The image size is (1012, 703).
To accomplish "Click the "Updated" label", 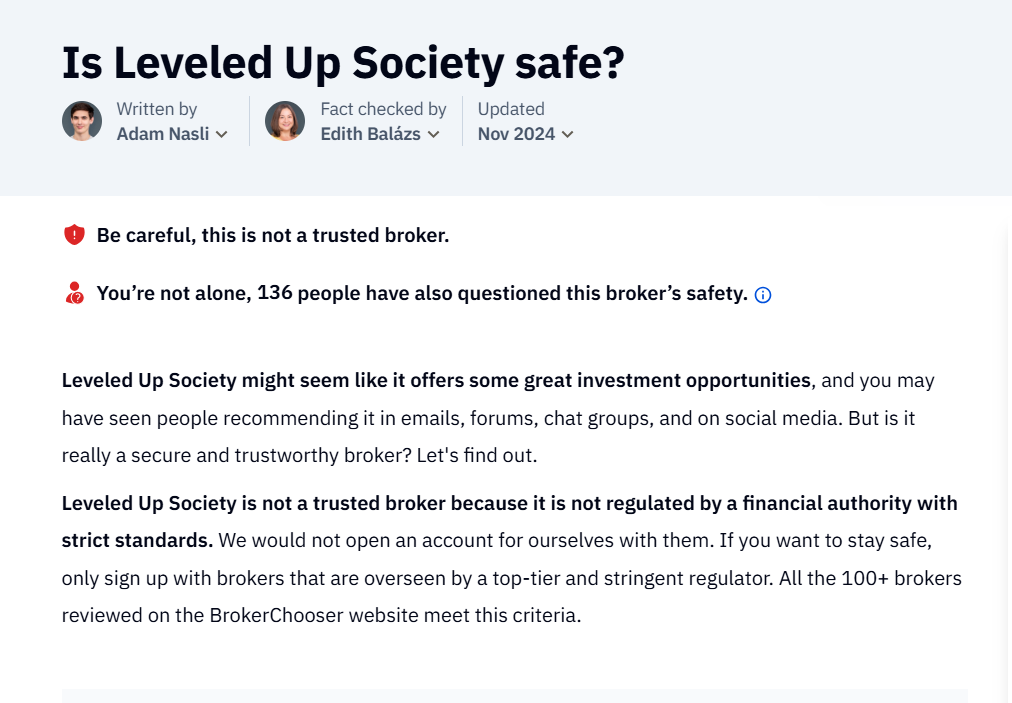I will (511, 109).
